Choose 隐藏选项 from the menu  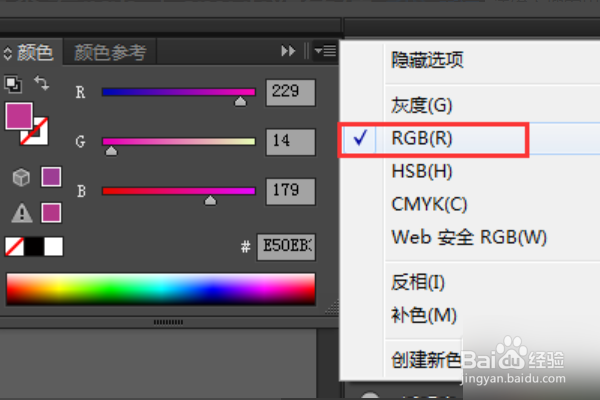[427, 60]
